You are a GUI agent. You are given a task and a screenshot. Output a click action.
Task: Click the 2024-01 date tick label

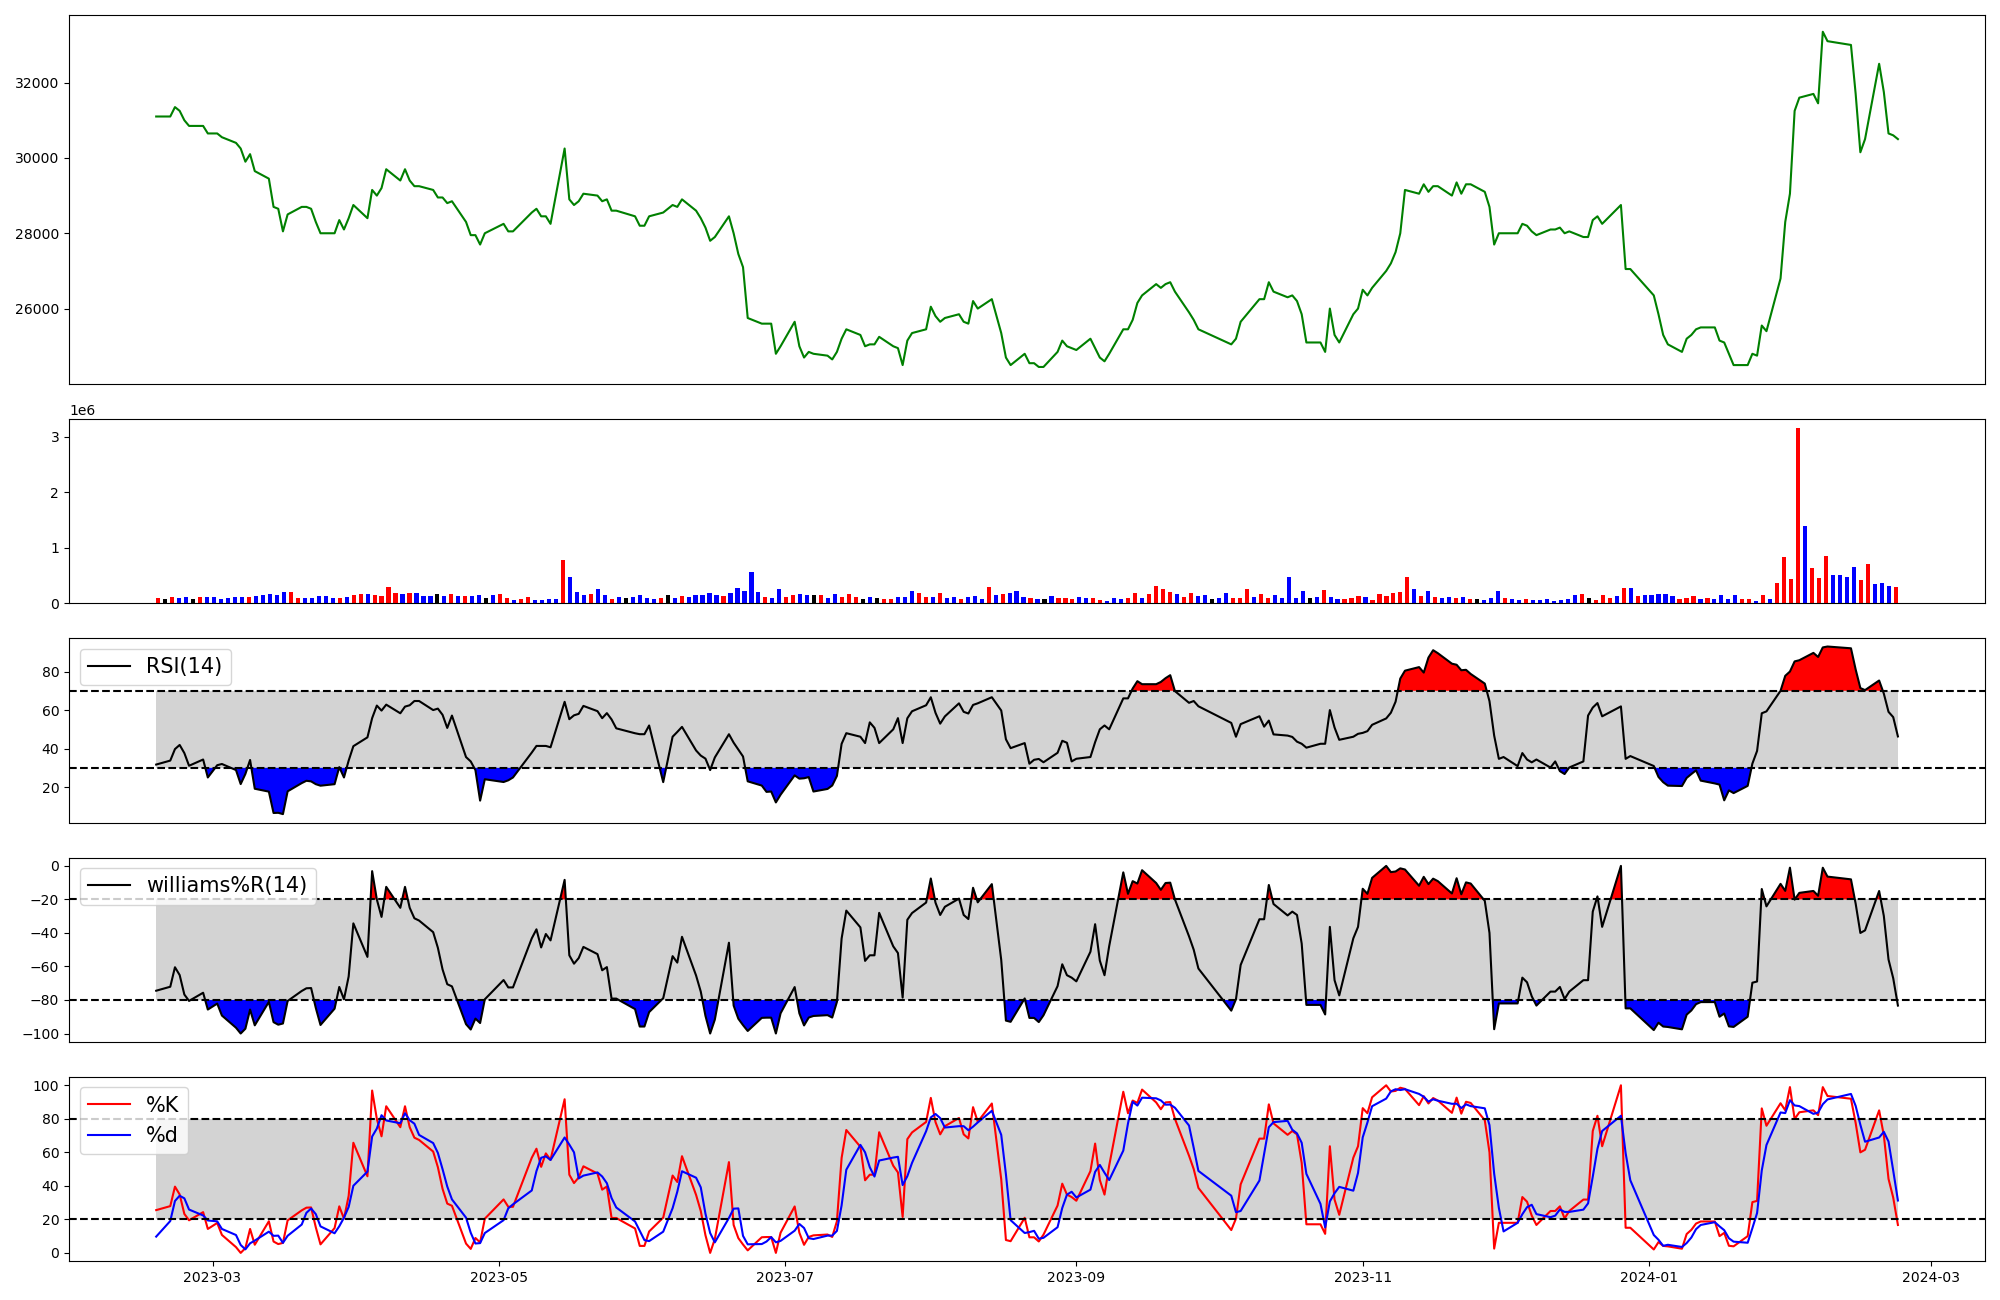pos(1648,1277)
